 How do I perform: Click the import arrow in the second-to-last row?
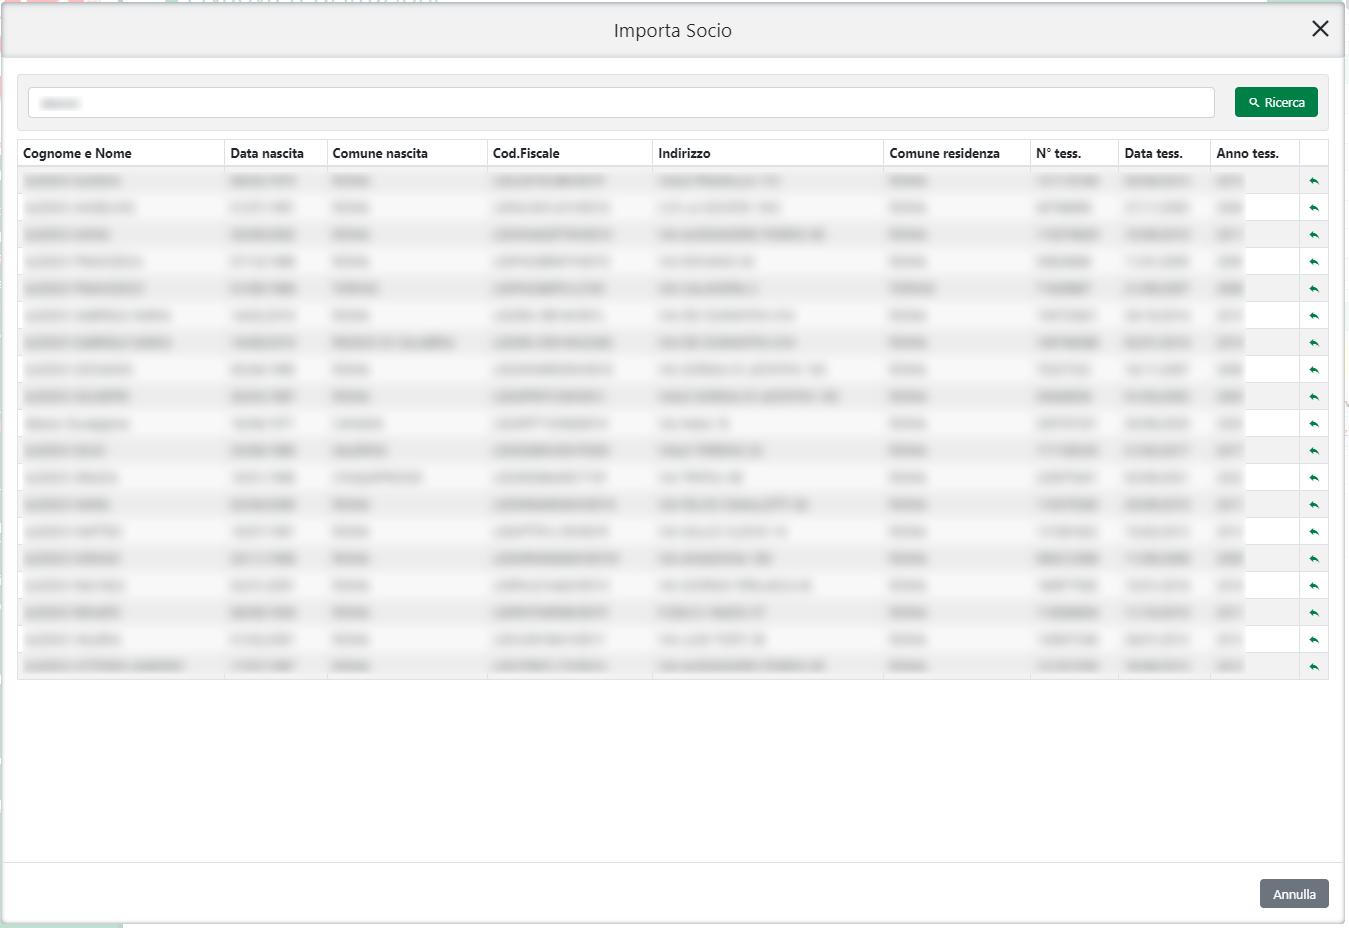point(1313,639)
